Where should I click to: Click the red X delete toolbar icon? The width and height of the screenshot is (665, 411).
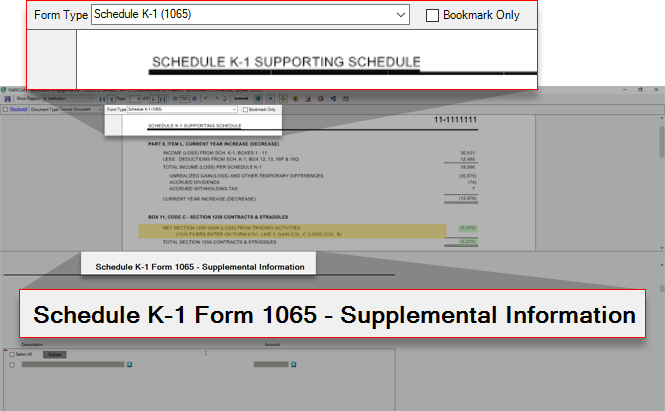point(308,99)
